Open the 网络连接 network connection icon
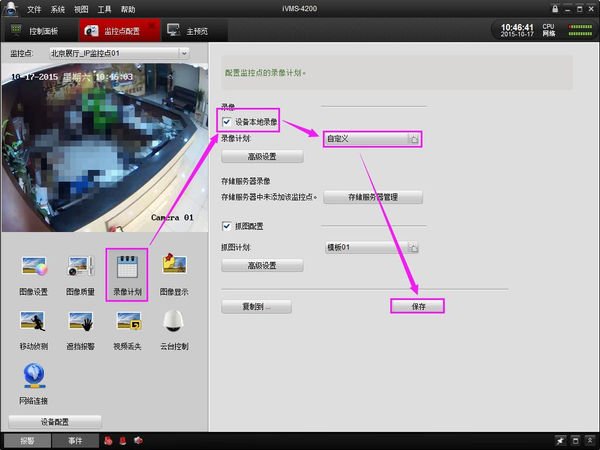The width and height of the screenshot is (600, 450). 34,376
